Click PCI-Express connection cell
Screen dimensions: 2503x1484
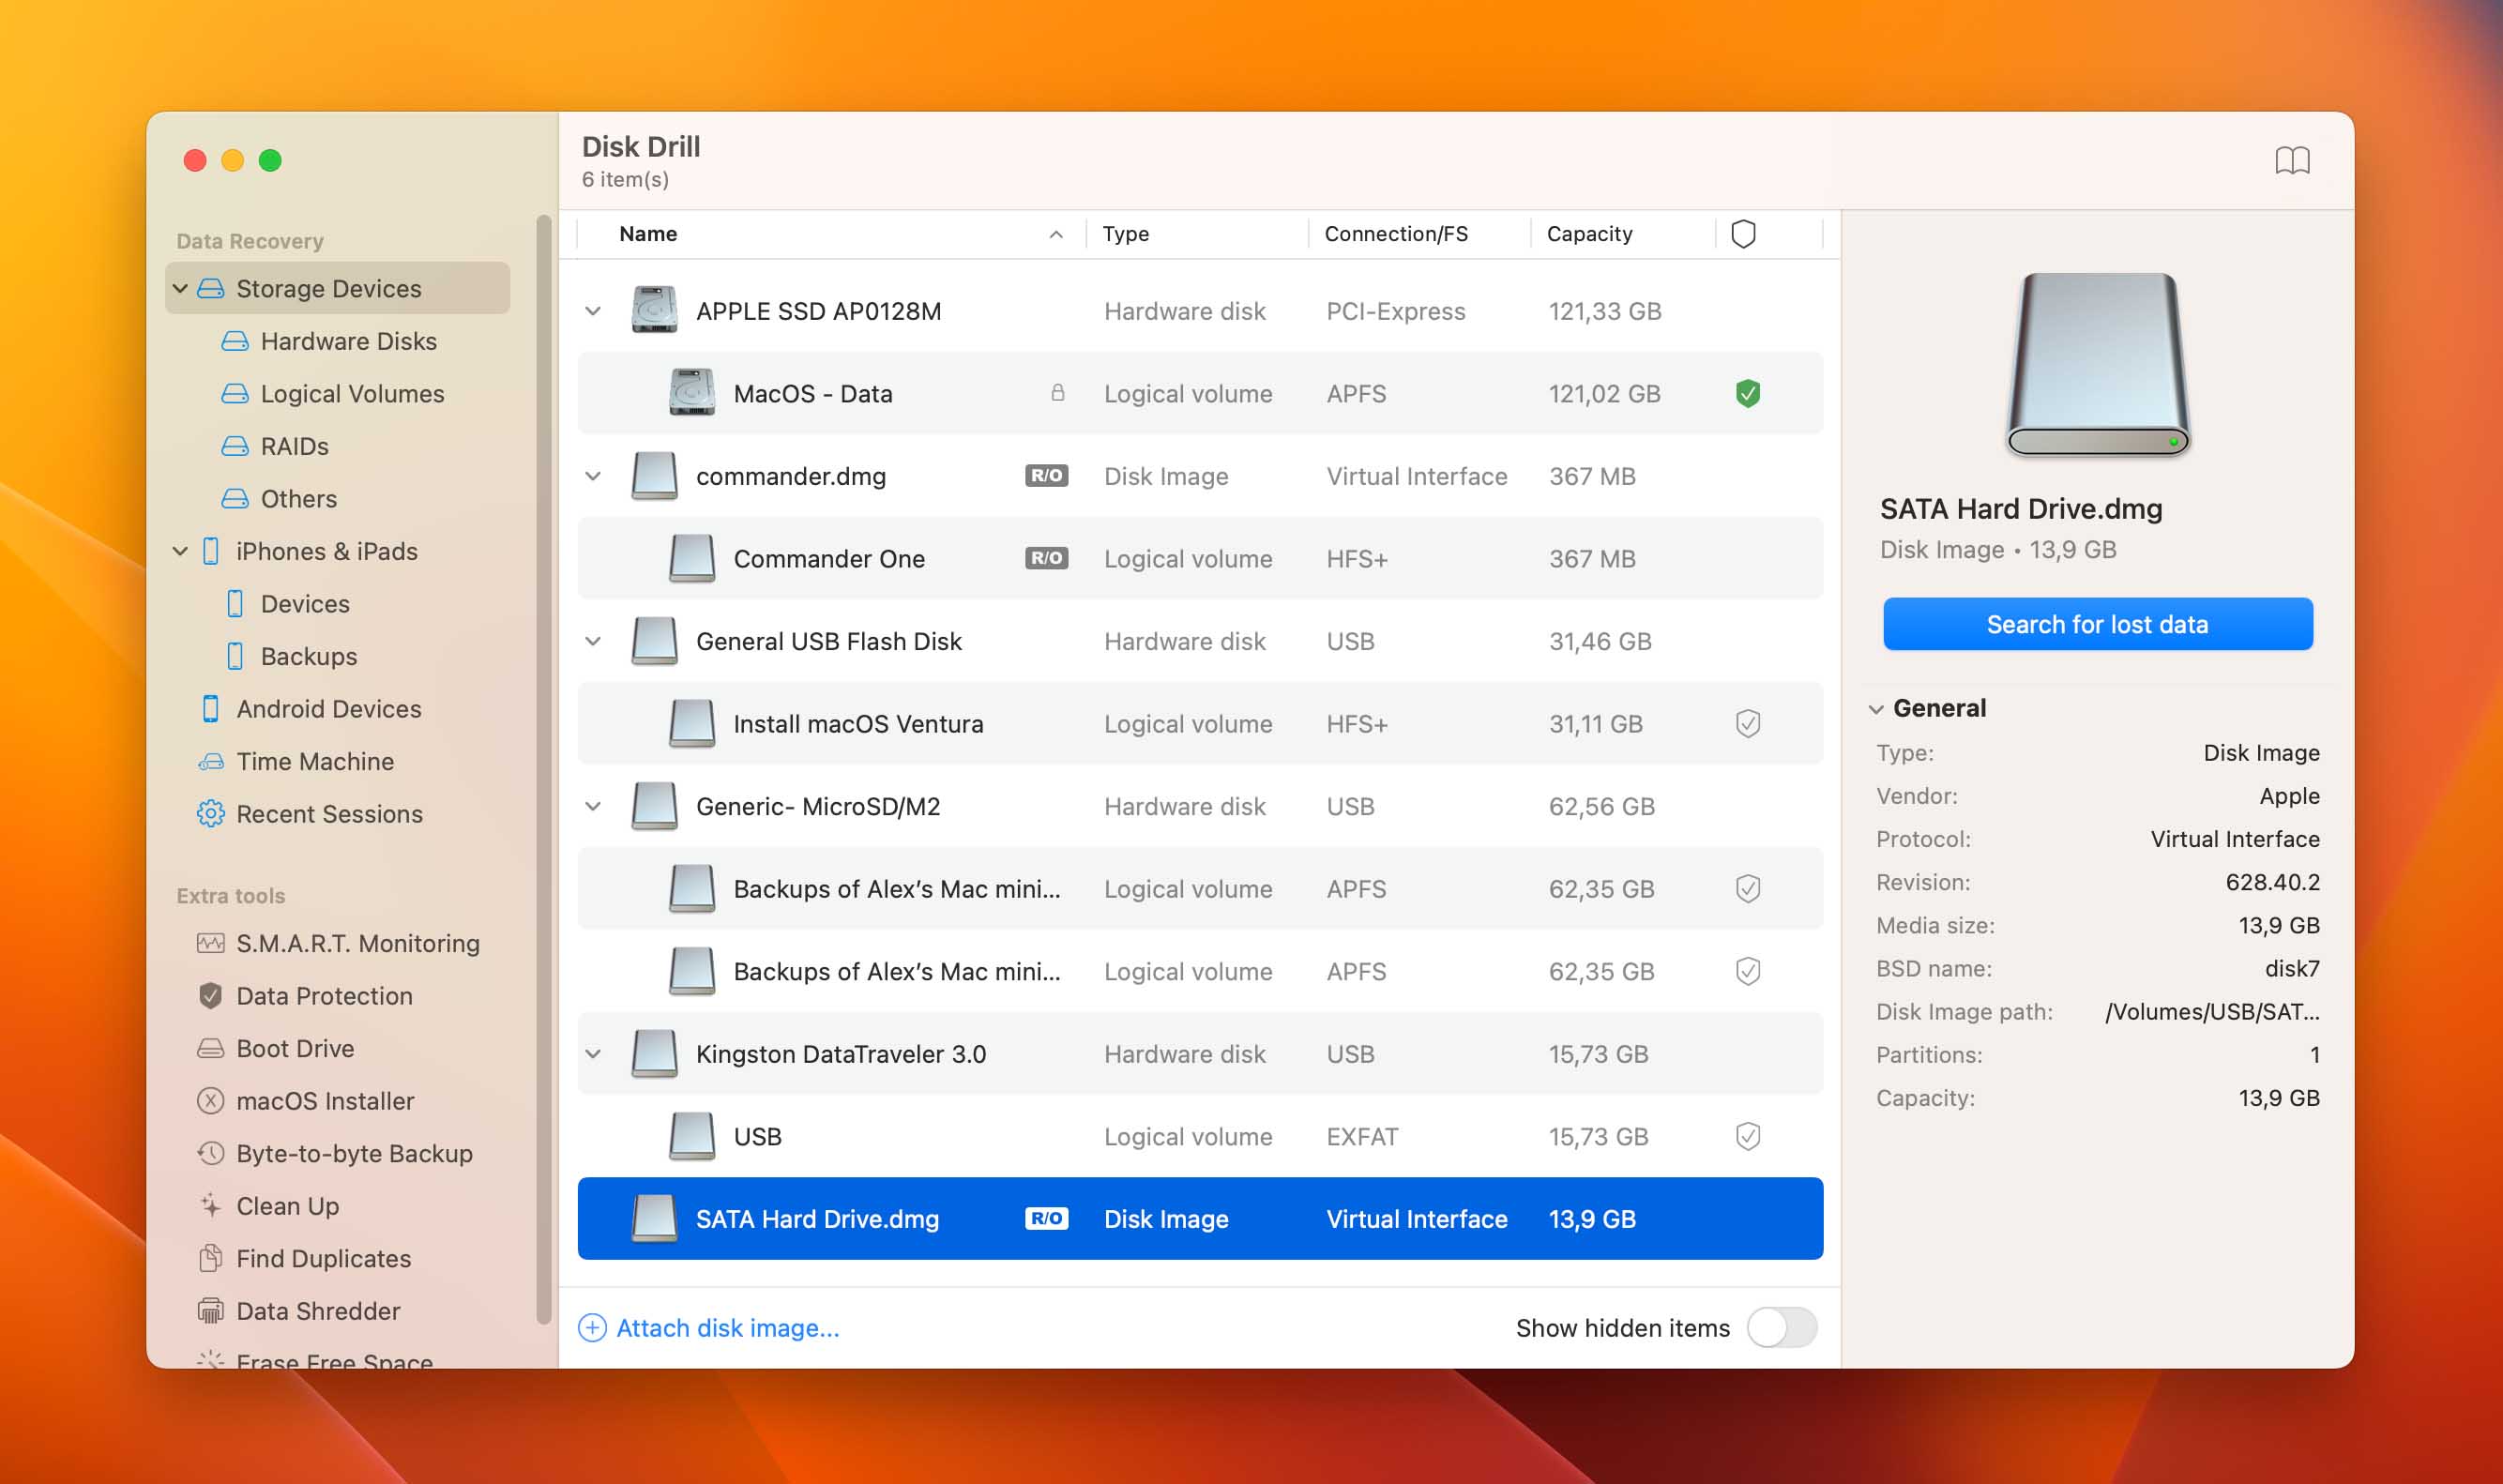[1395, 311]
